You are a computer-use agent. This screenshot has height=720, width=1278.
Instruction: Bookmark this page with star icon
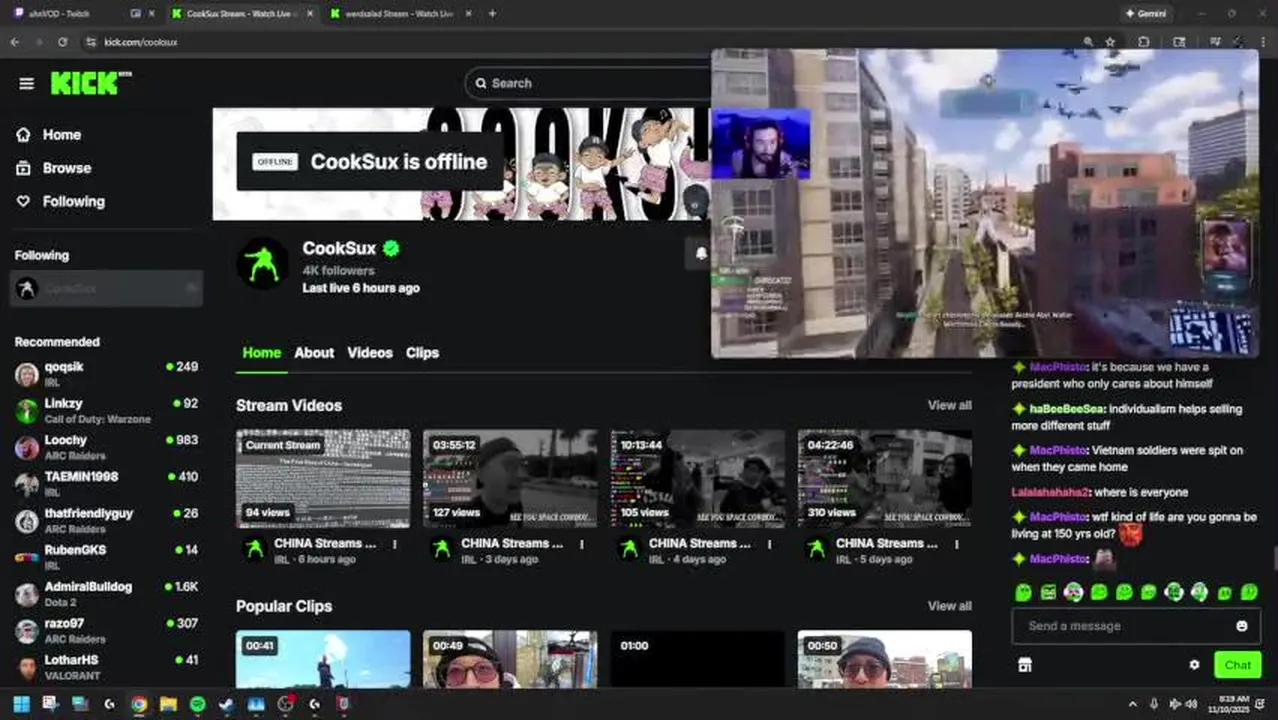pos(1110,42)
